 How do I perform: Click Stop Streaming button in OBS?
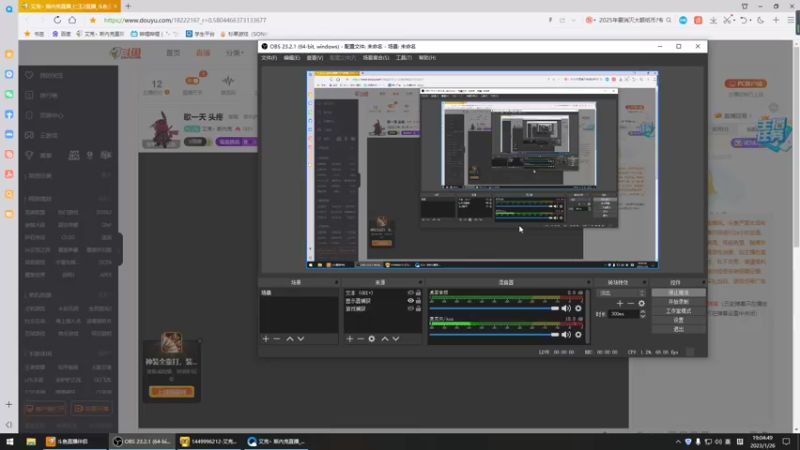point(678,293)
